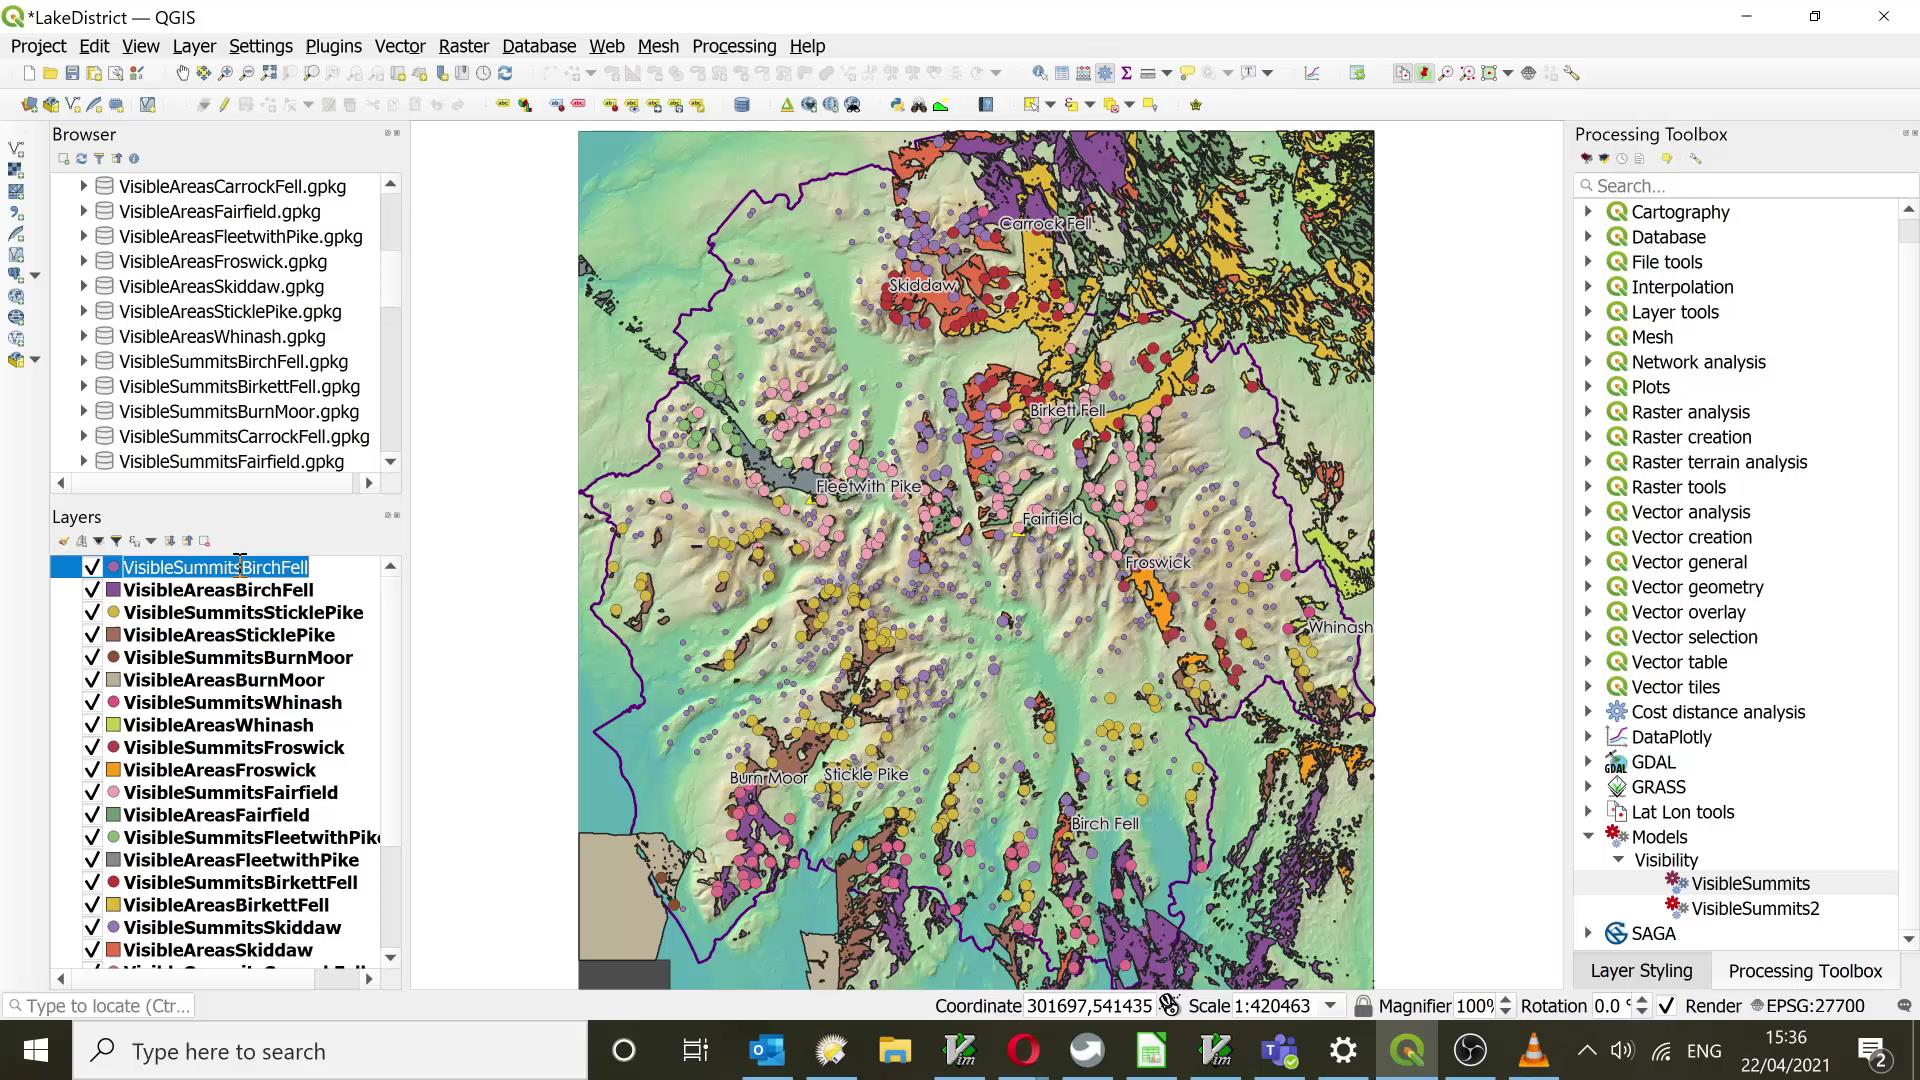Open the Python console
This screenshot has height=1080, width=1920.
pyautogui.click(x=897, y=104)
